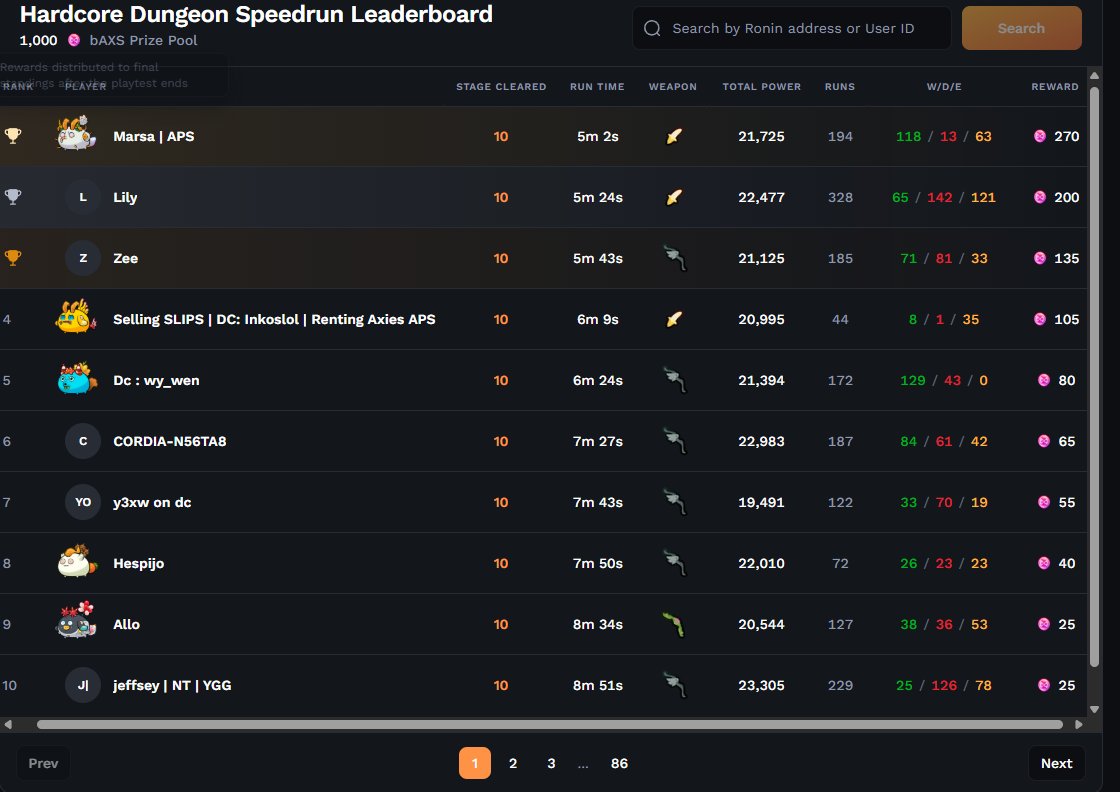Click CORDIA-N56TA8's "C" avatar circle

(x=83, y=441)
